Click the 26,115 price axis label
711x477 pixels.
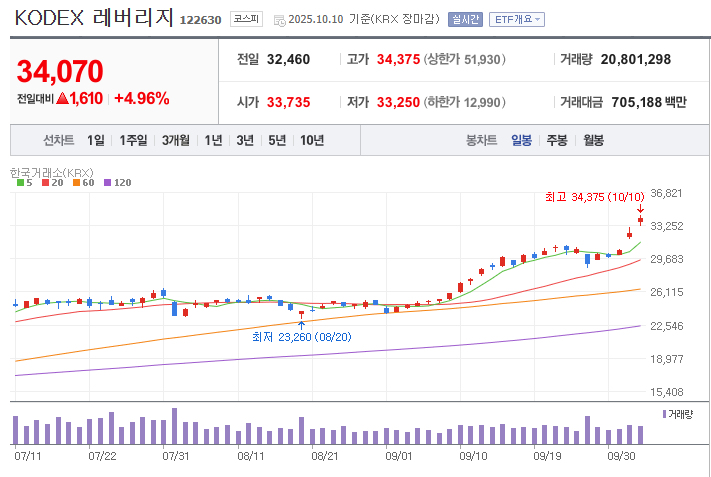click(666, 292)
